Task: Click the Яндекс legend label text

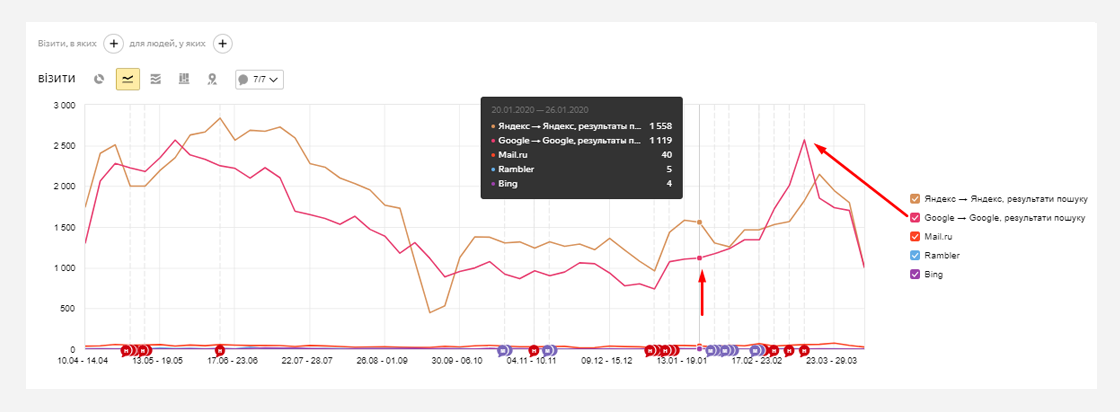Action: pos(1005,199)
